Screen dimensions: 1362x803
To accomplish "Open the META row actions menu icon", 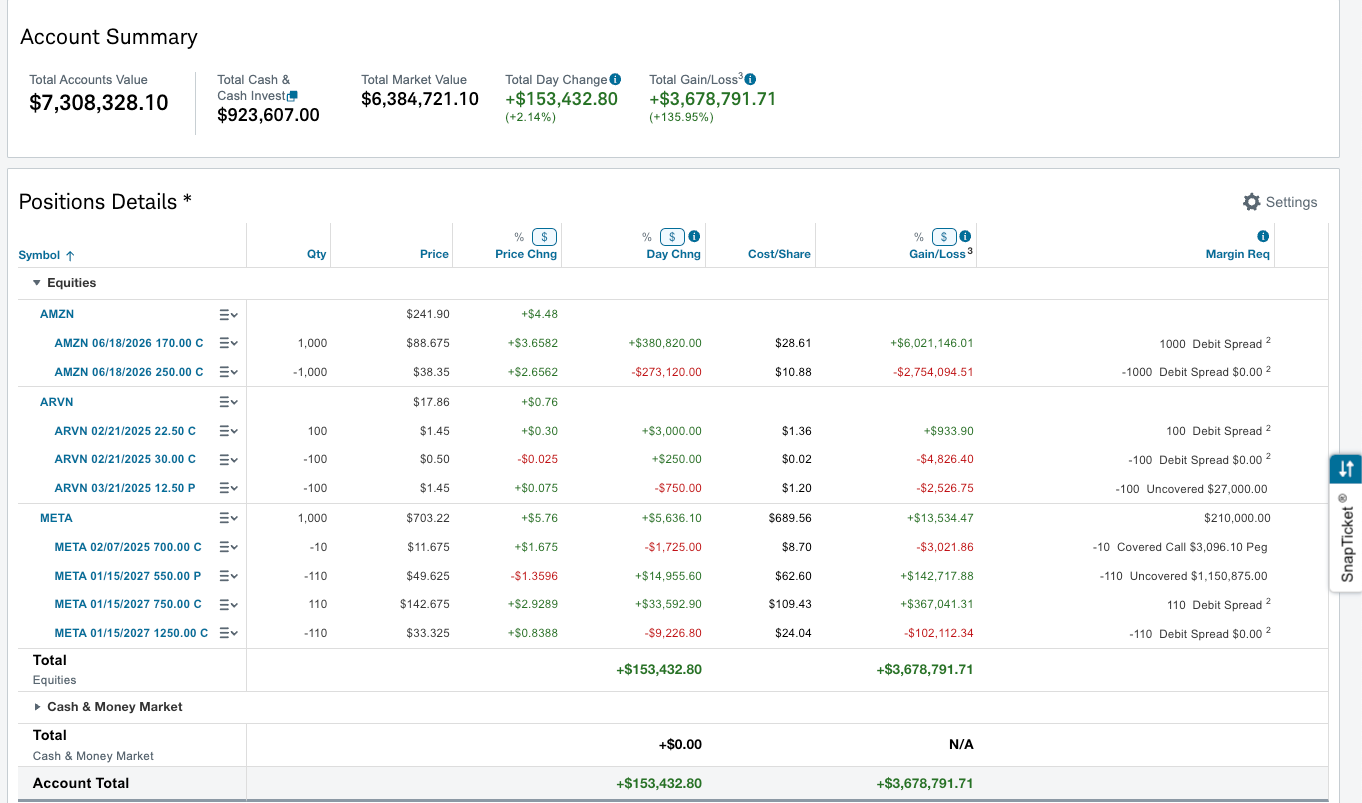I will [x=229, y=518].
